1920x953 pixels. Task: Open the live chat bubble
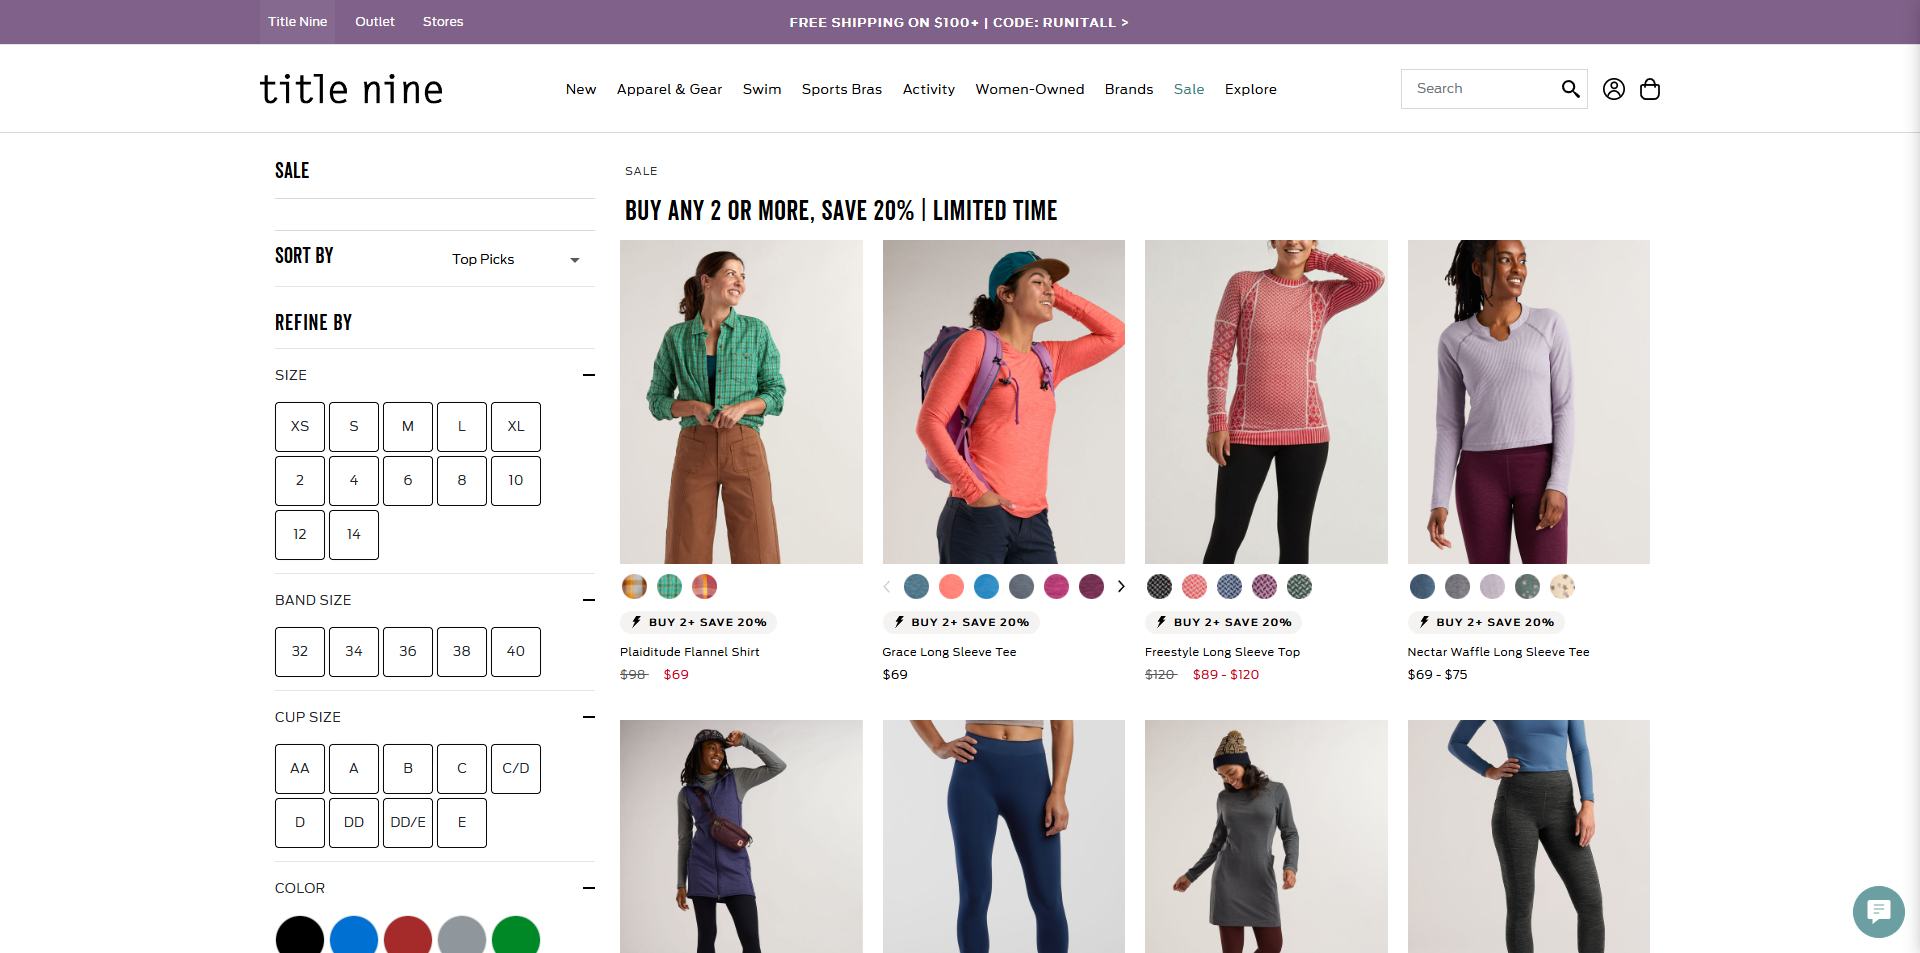point(1877,911)
